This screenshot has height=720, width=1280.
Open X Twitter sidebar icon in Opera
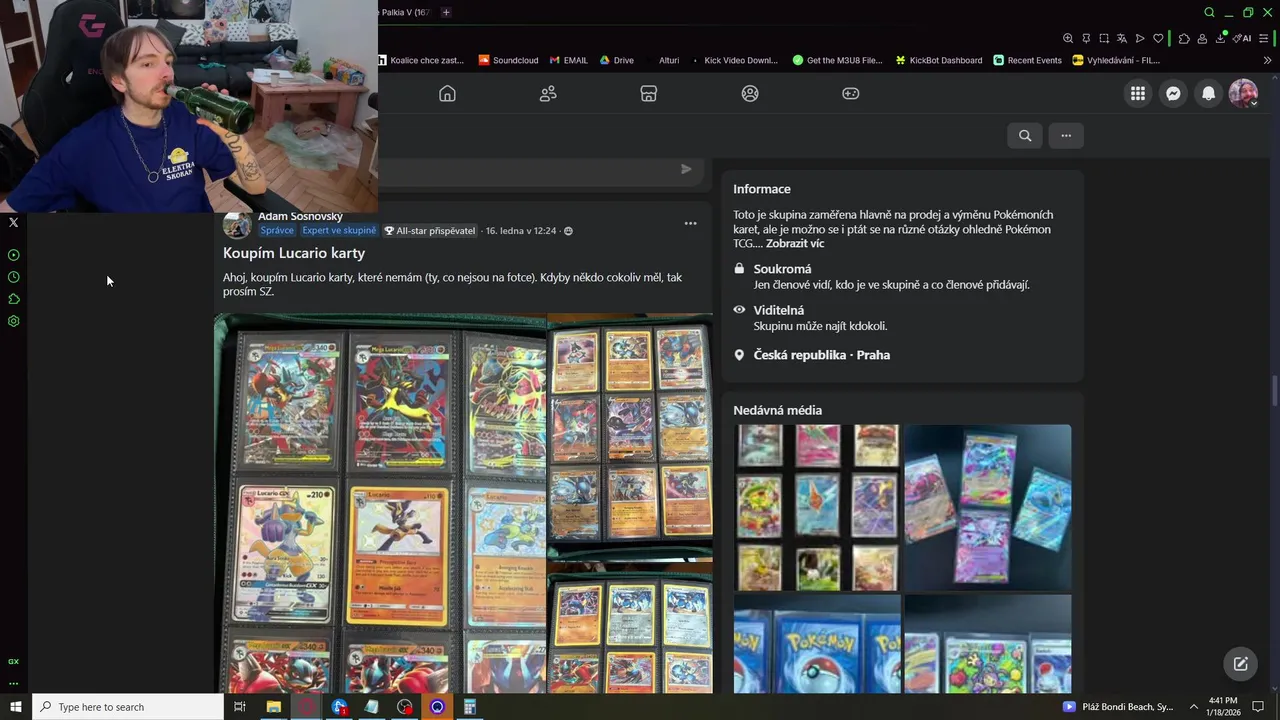(x=13, y=222)
